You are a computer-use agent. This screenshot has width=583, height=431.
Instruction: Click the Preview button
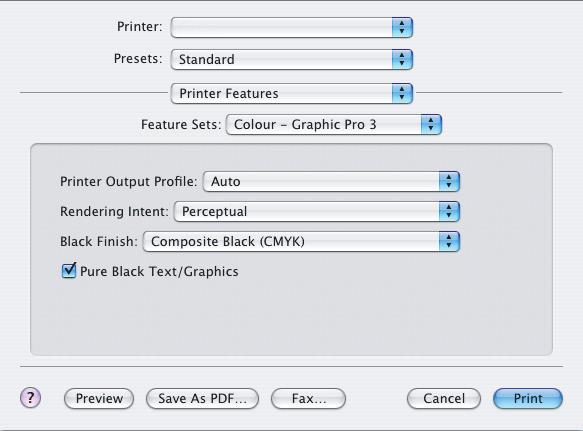[99, 398]
